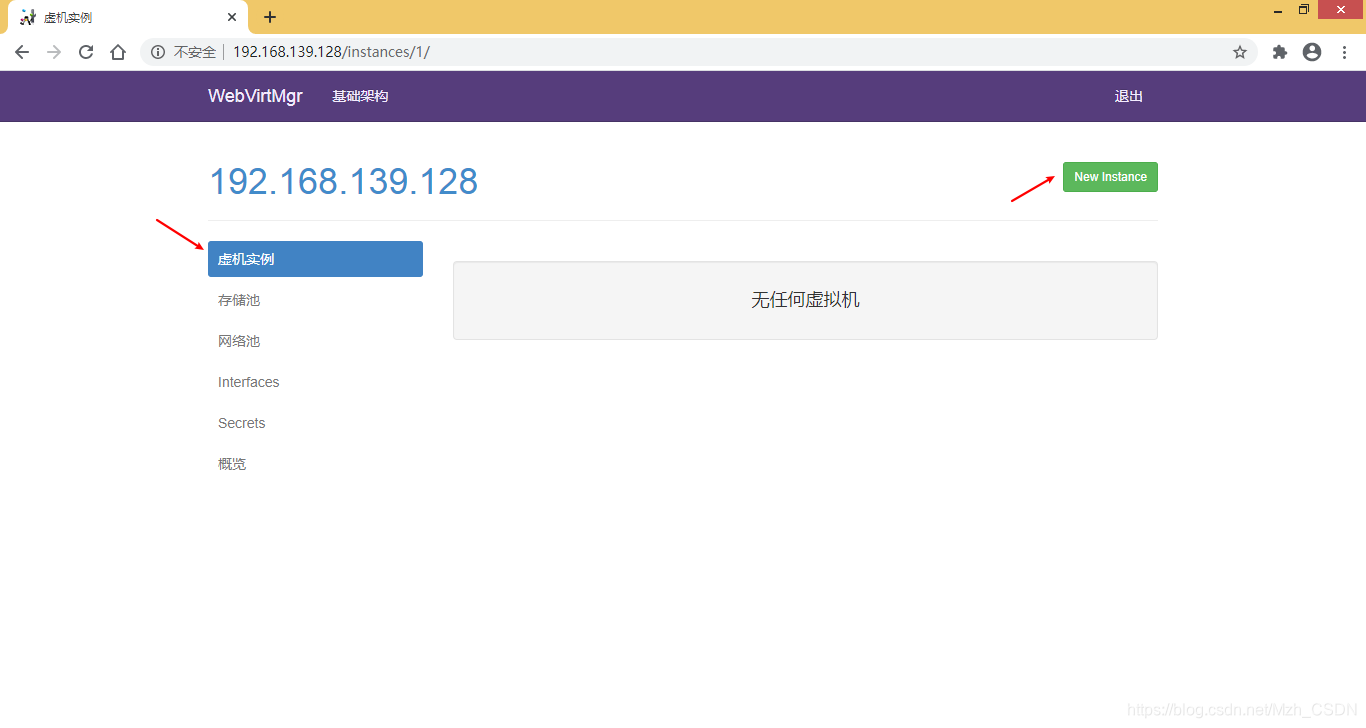Open the extensions puzzle icon
Image resolution: width=1366 pixels, height=728 pixels.
pyautogui.click(x=1280, y=52)
